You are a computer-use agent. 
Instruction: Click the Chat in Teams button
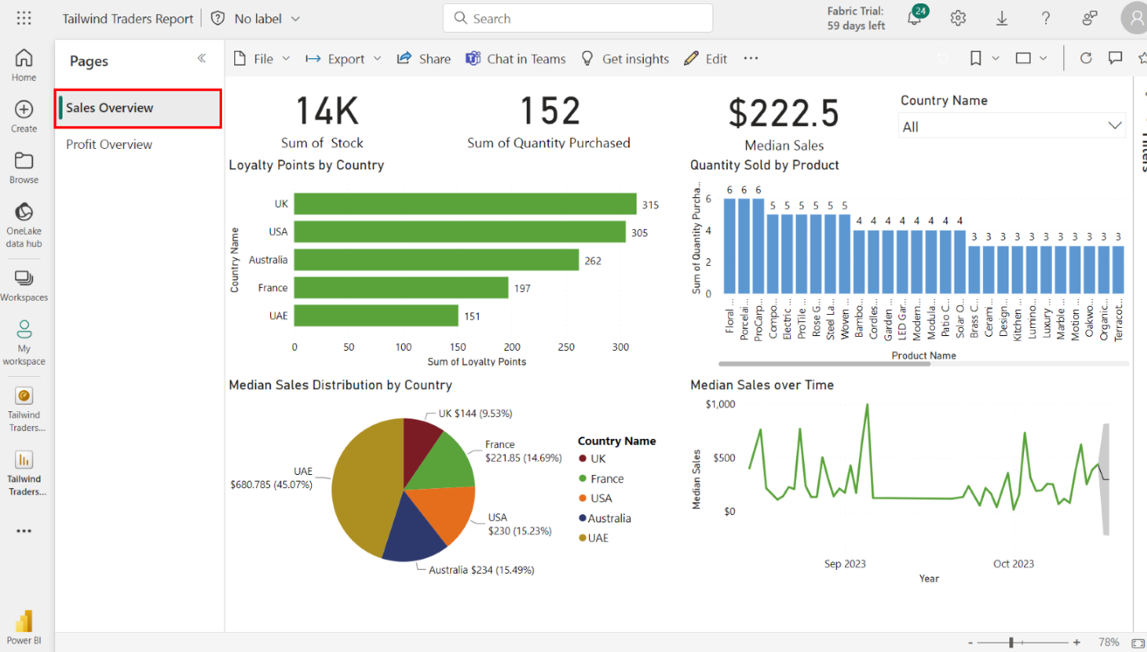tap(515, 59)
